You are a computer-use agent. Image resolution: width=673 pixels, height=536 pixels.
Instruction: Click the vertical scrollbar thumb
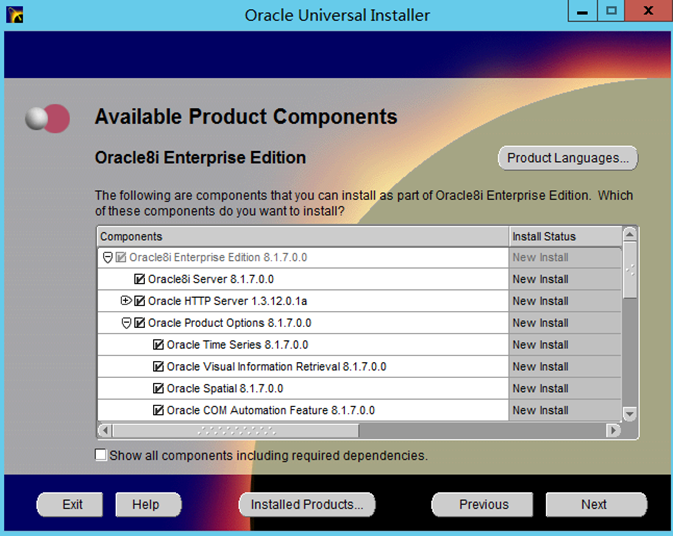point(630,270)
